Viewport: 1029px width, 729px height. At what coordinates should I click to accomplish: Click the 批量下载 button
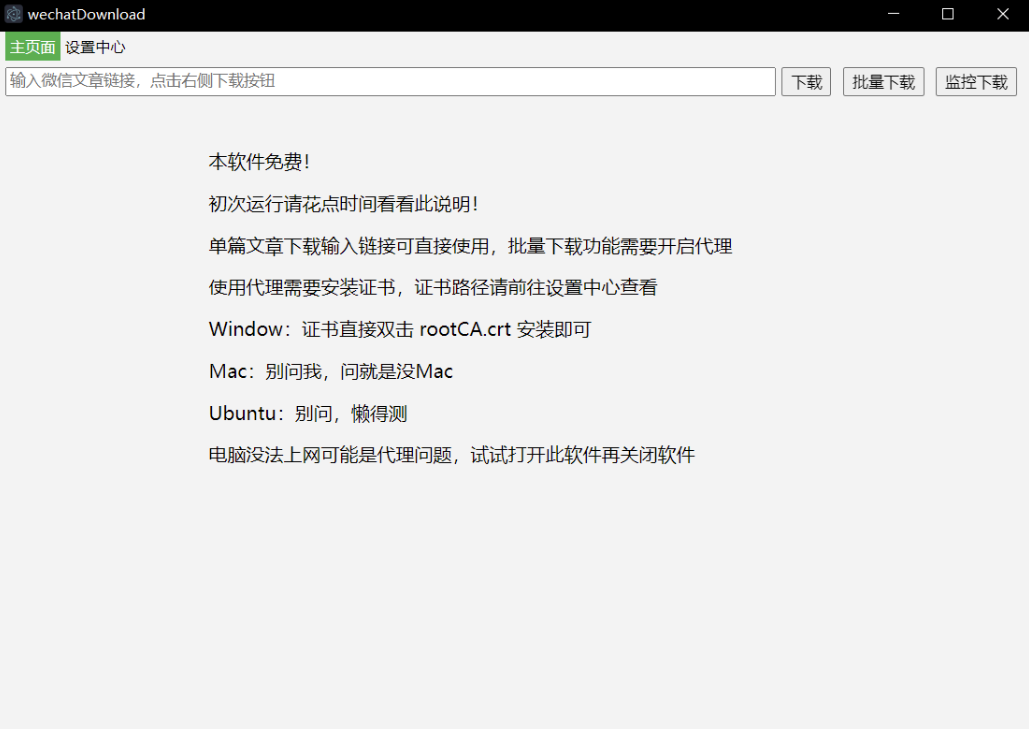pyautogui.click(x=883, y=82)
